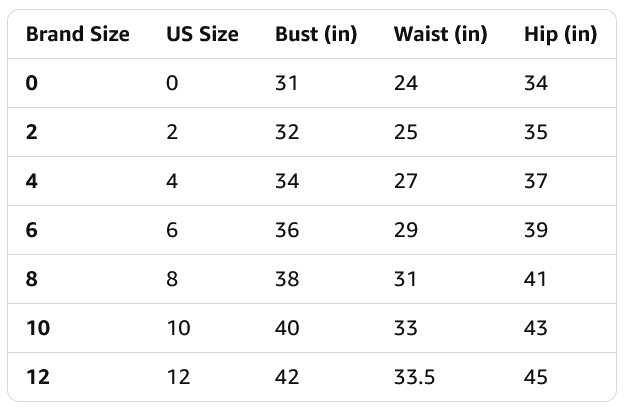The width and height of the screenshot is (634, 414).
Task: Click waist measurement 24
Action: tap(406, 83)
